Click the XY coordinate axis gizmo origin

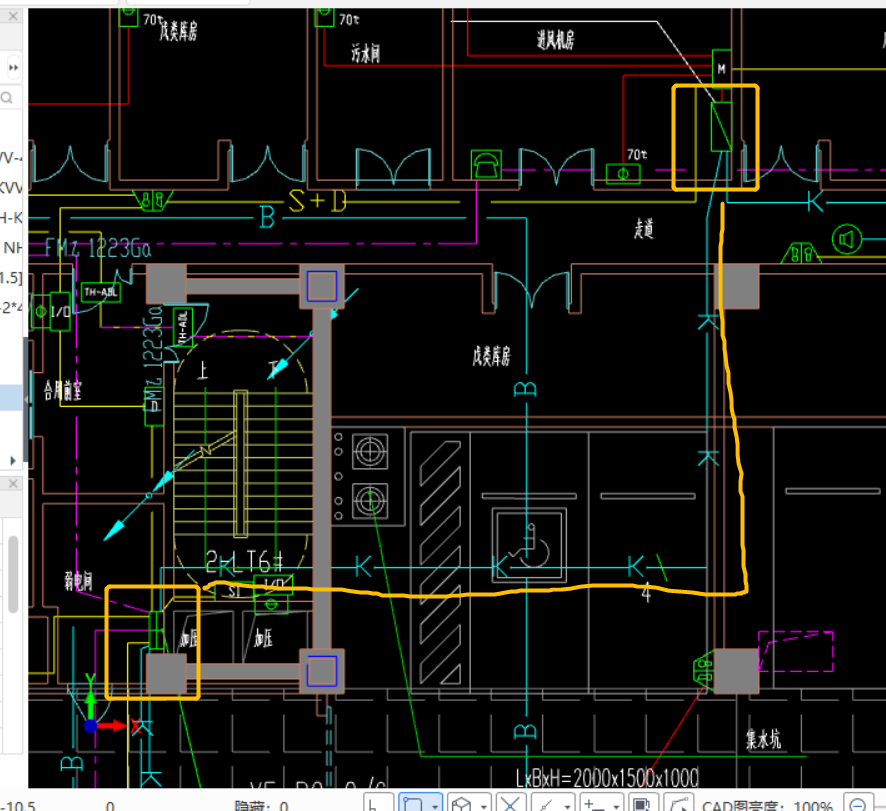(91, 726)
